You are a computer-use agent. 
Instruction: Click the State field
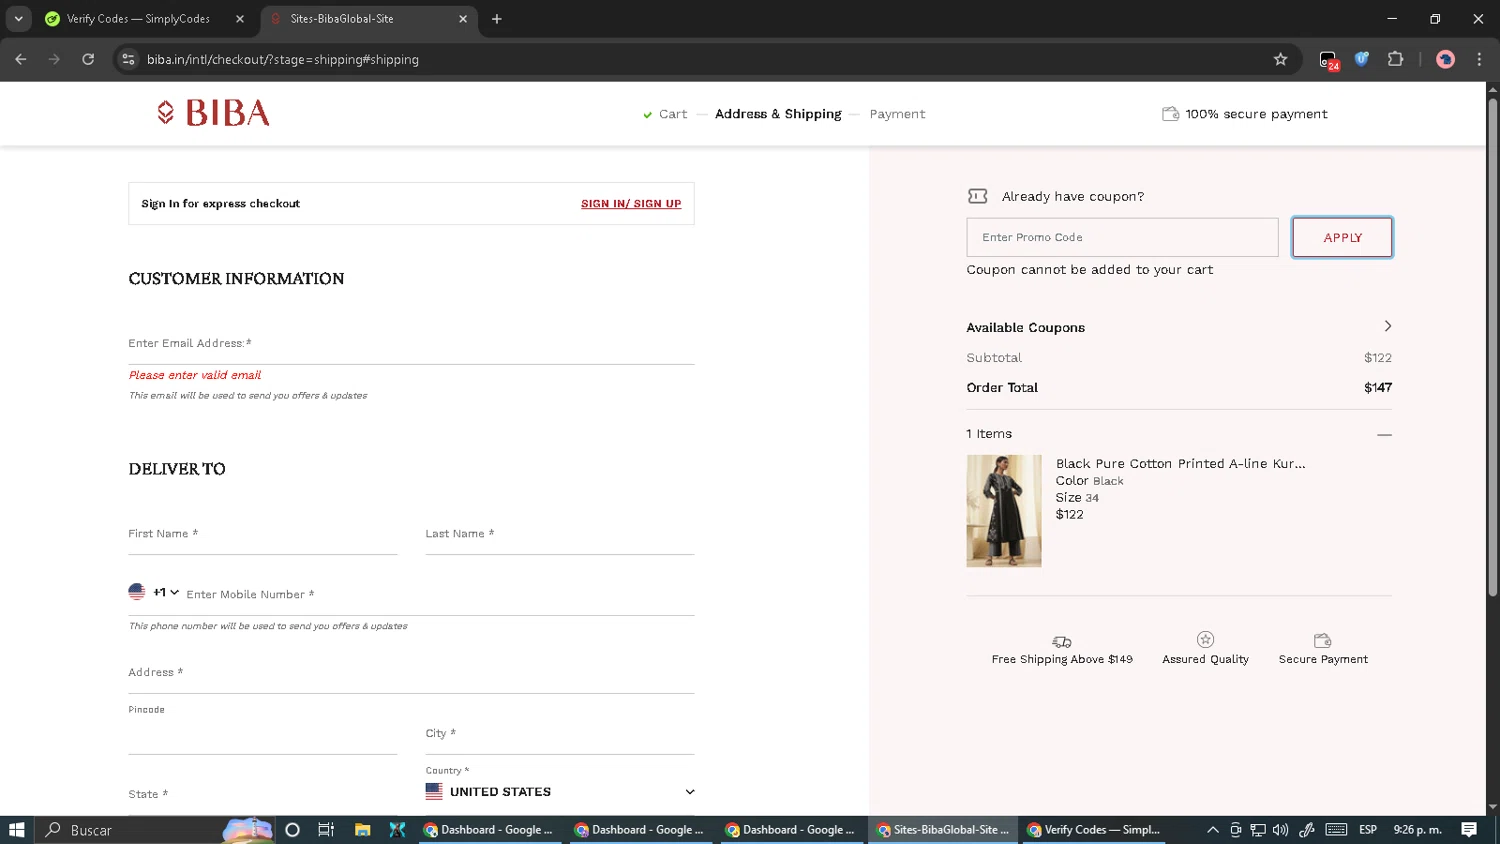263,795
